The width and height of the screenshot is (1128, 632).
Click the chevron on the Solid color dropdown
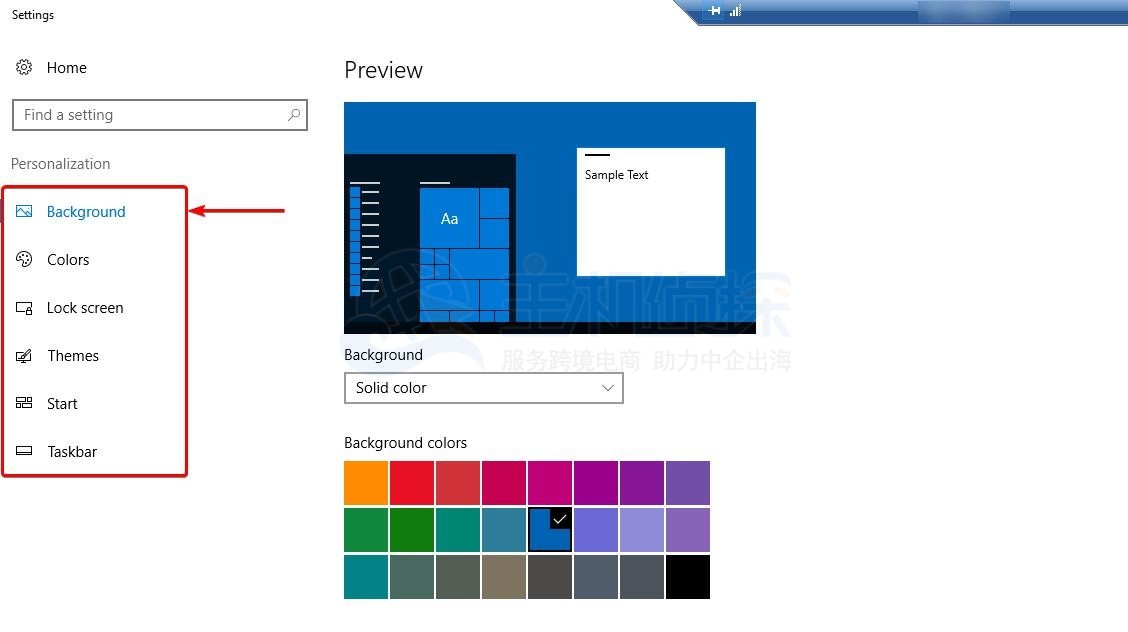pos(608,388)
